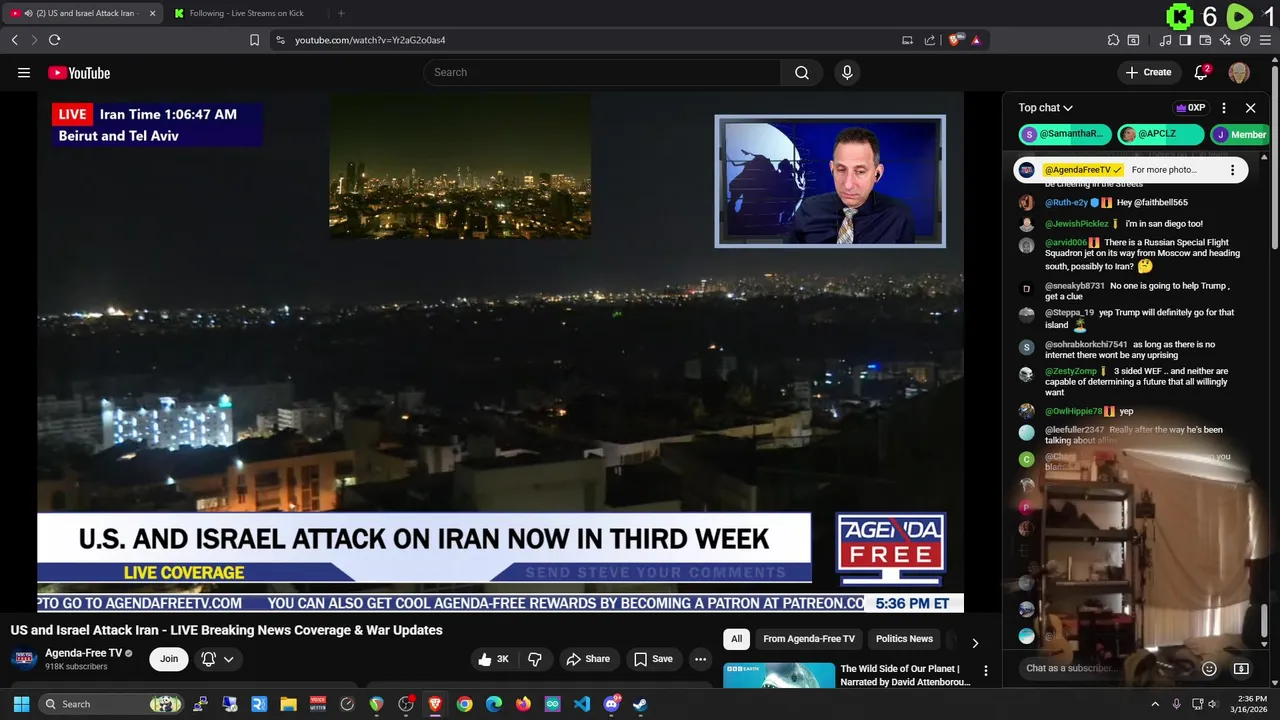
Task: Close the live chat panel
Action: (x=1250, y=108)
